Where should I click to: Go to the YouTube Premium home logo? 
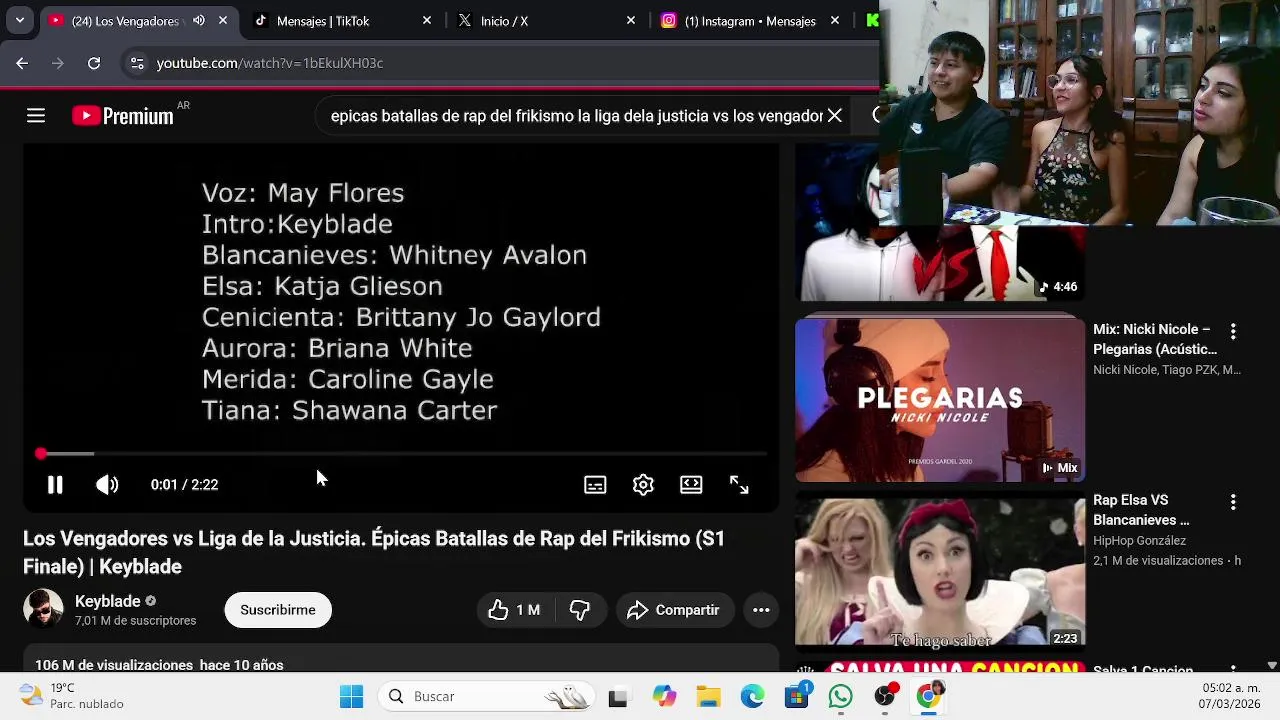tap(123, 116)
